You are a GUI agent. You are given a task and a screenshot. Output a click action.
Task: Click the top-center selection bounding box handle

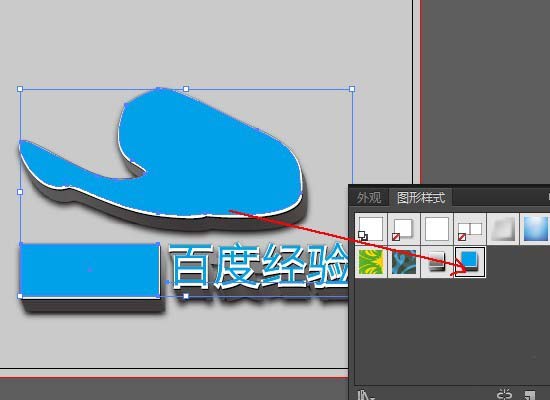[186, 89]
